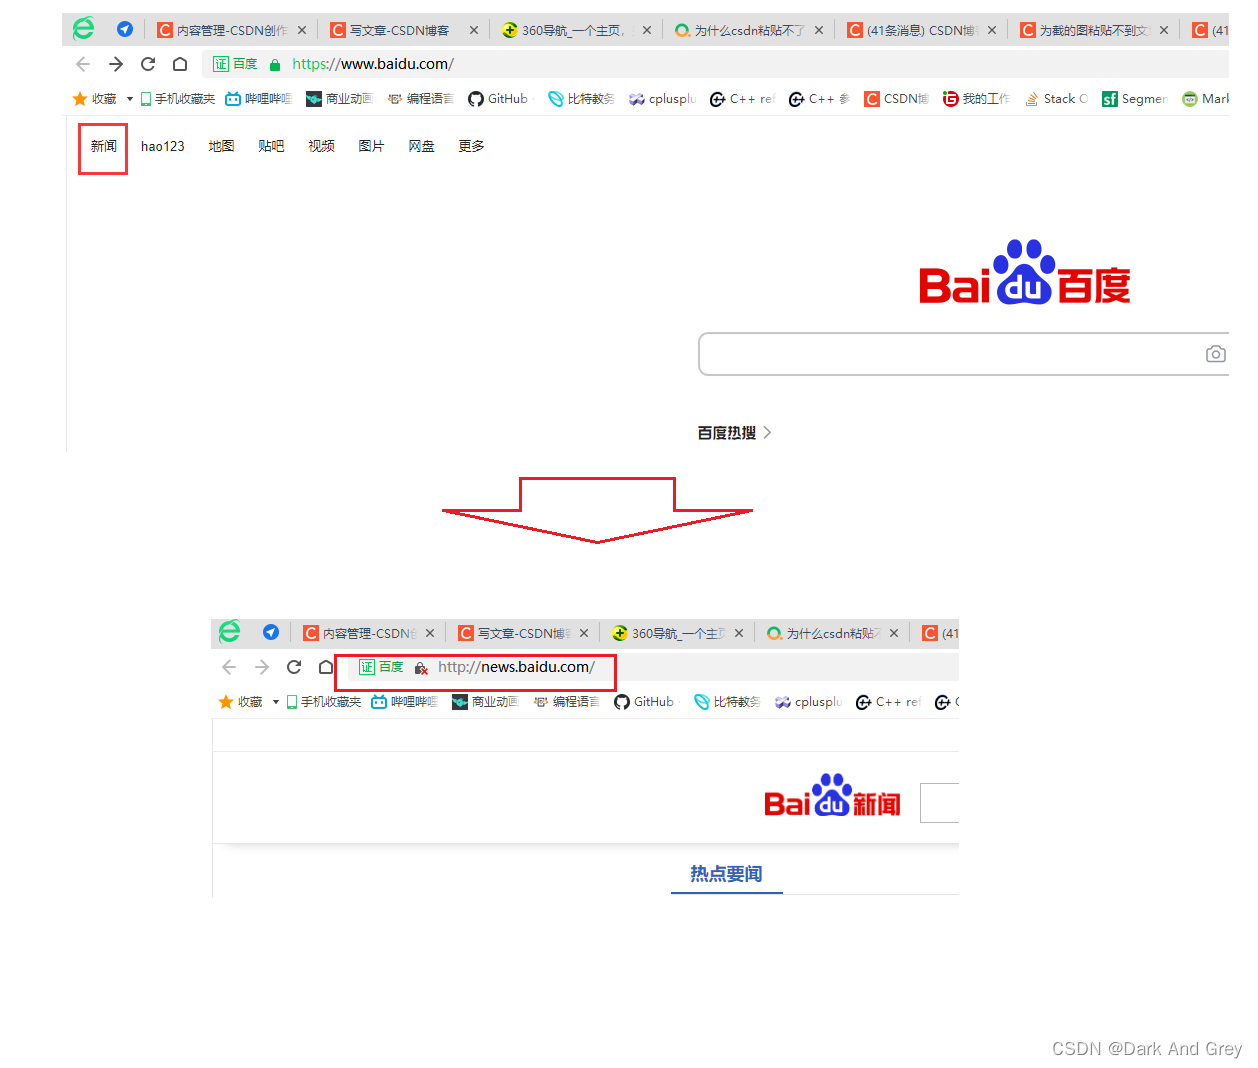This screenshot has height=1068, width=1258.
Task: Click the insecure lock icon beside http://news.baidu.com
Action: tap(421, 668)
